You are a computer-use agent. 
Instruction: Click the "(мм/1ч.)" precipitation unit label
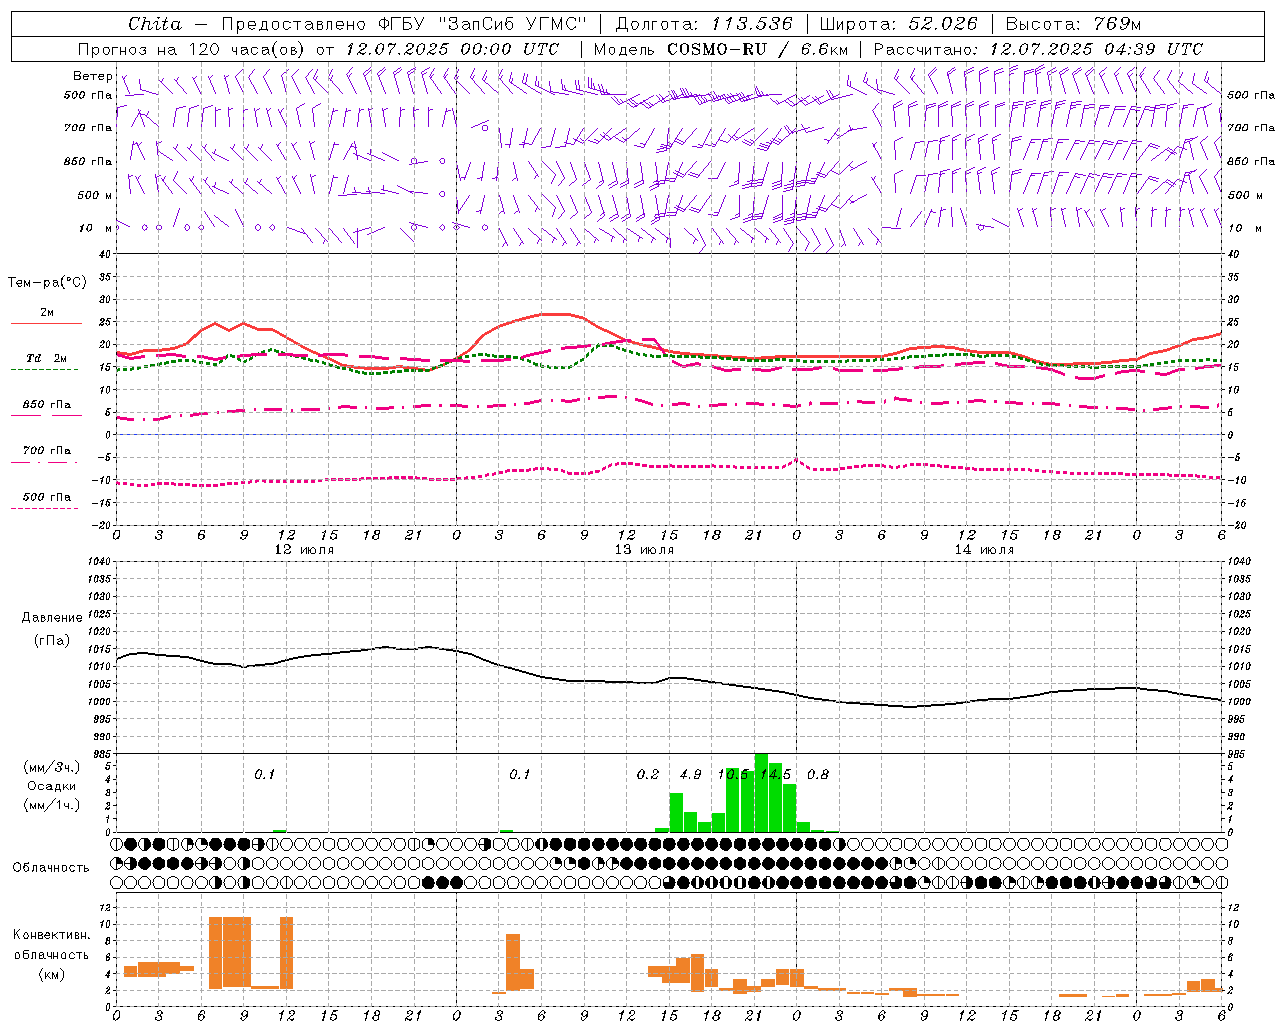(51, 805)
